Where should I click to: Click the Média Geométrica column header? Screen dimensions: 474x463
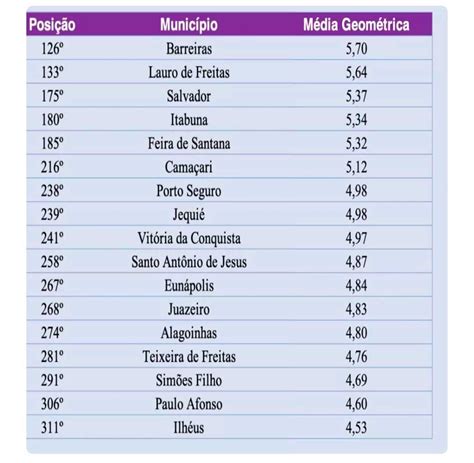[x=356, y=25]
